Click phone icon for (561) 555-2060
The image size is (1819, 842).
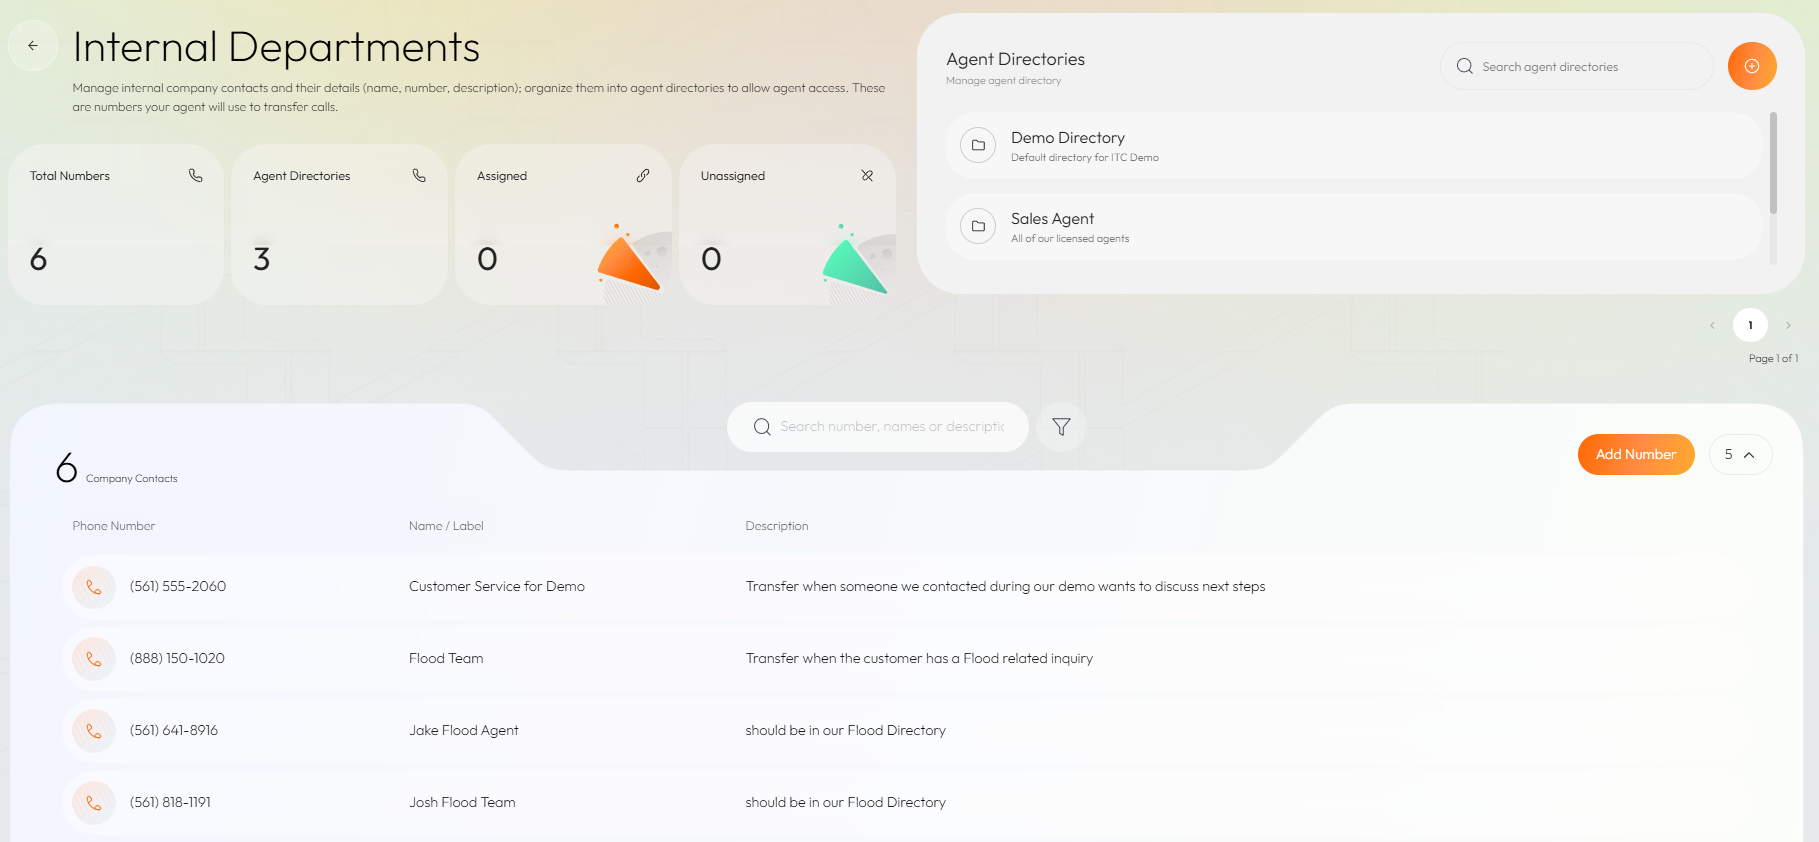click(x=94, y=587)
